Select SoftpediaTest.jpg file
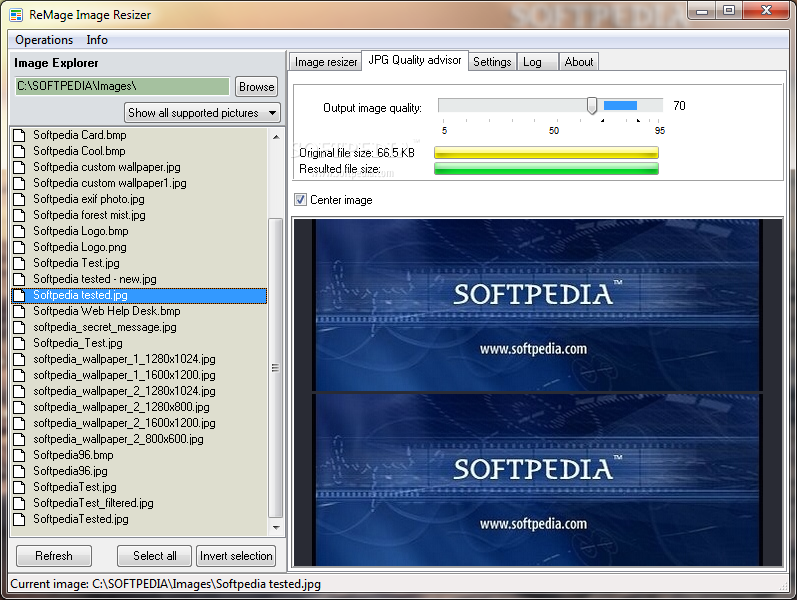 point(75,488)
